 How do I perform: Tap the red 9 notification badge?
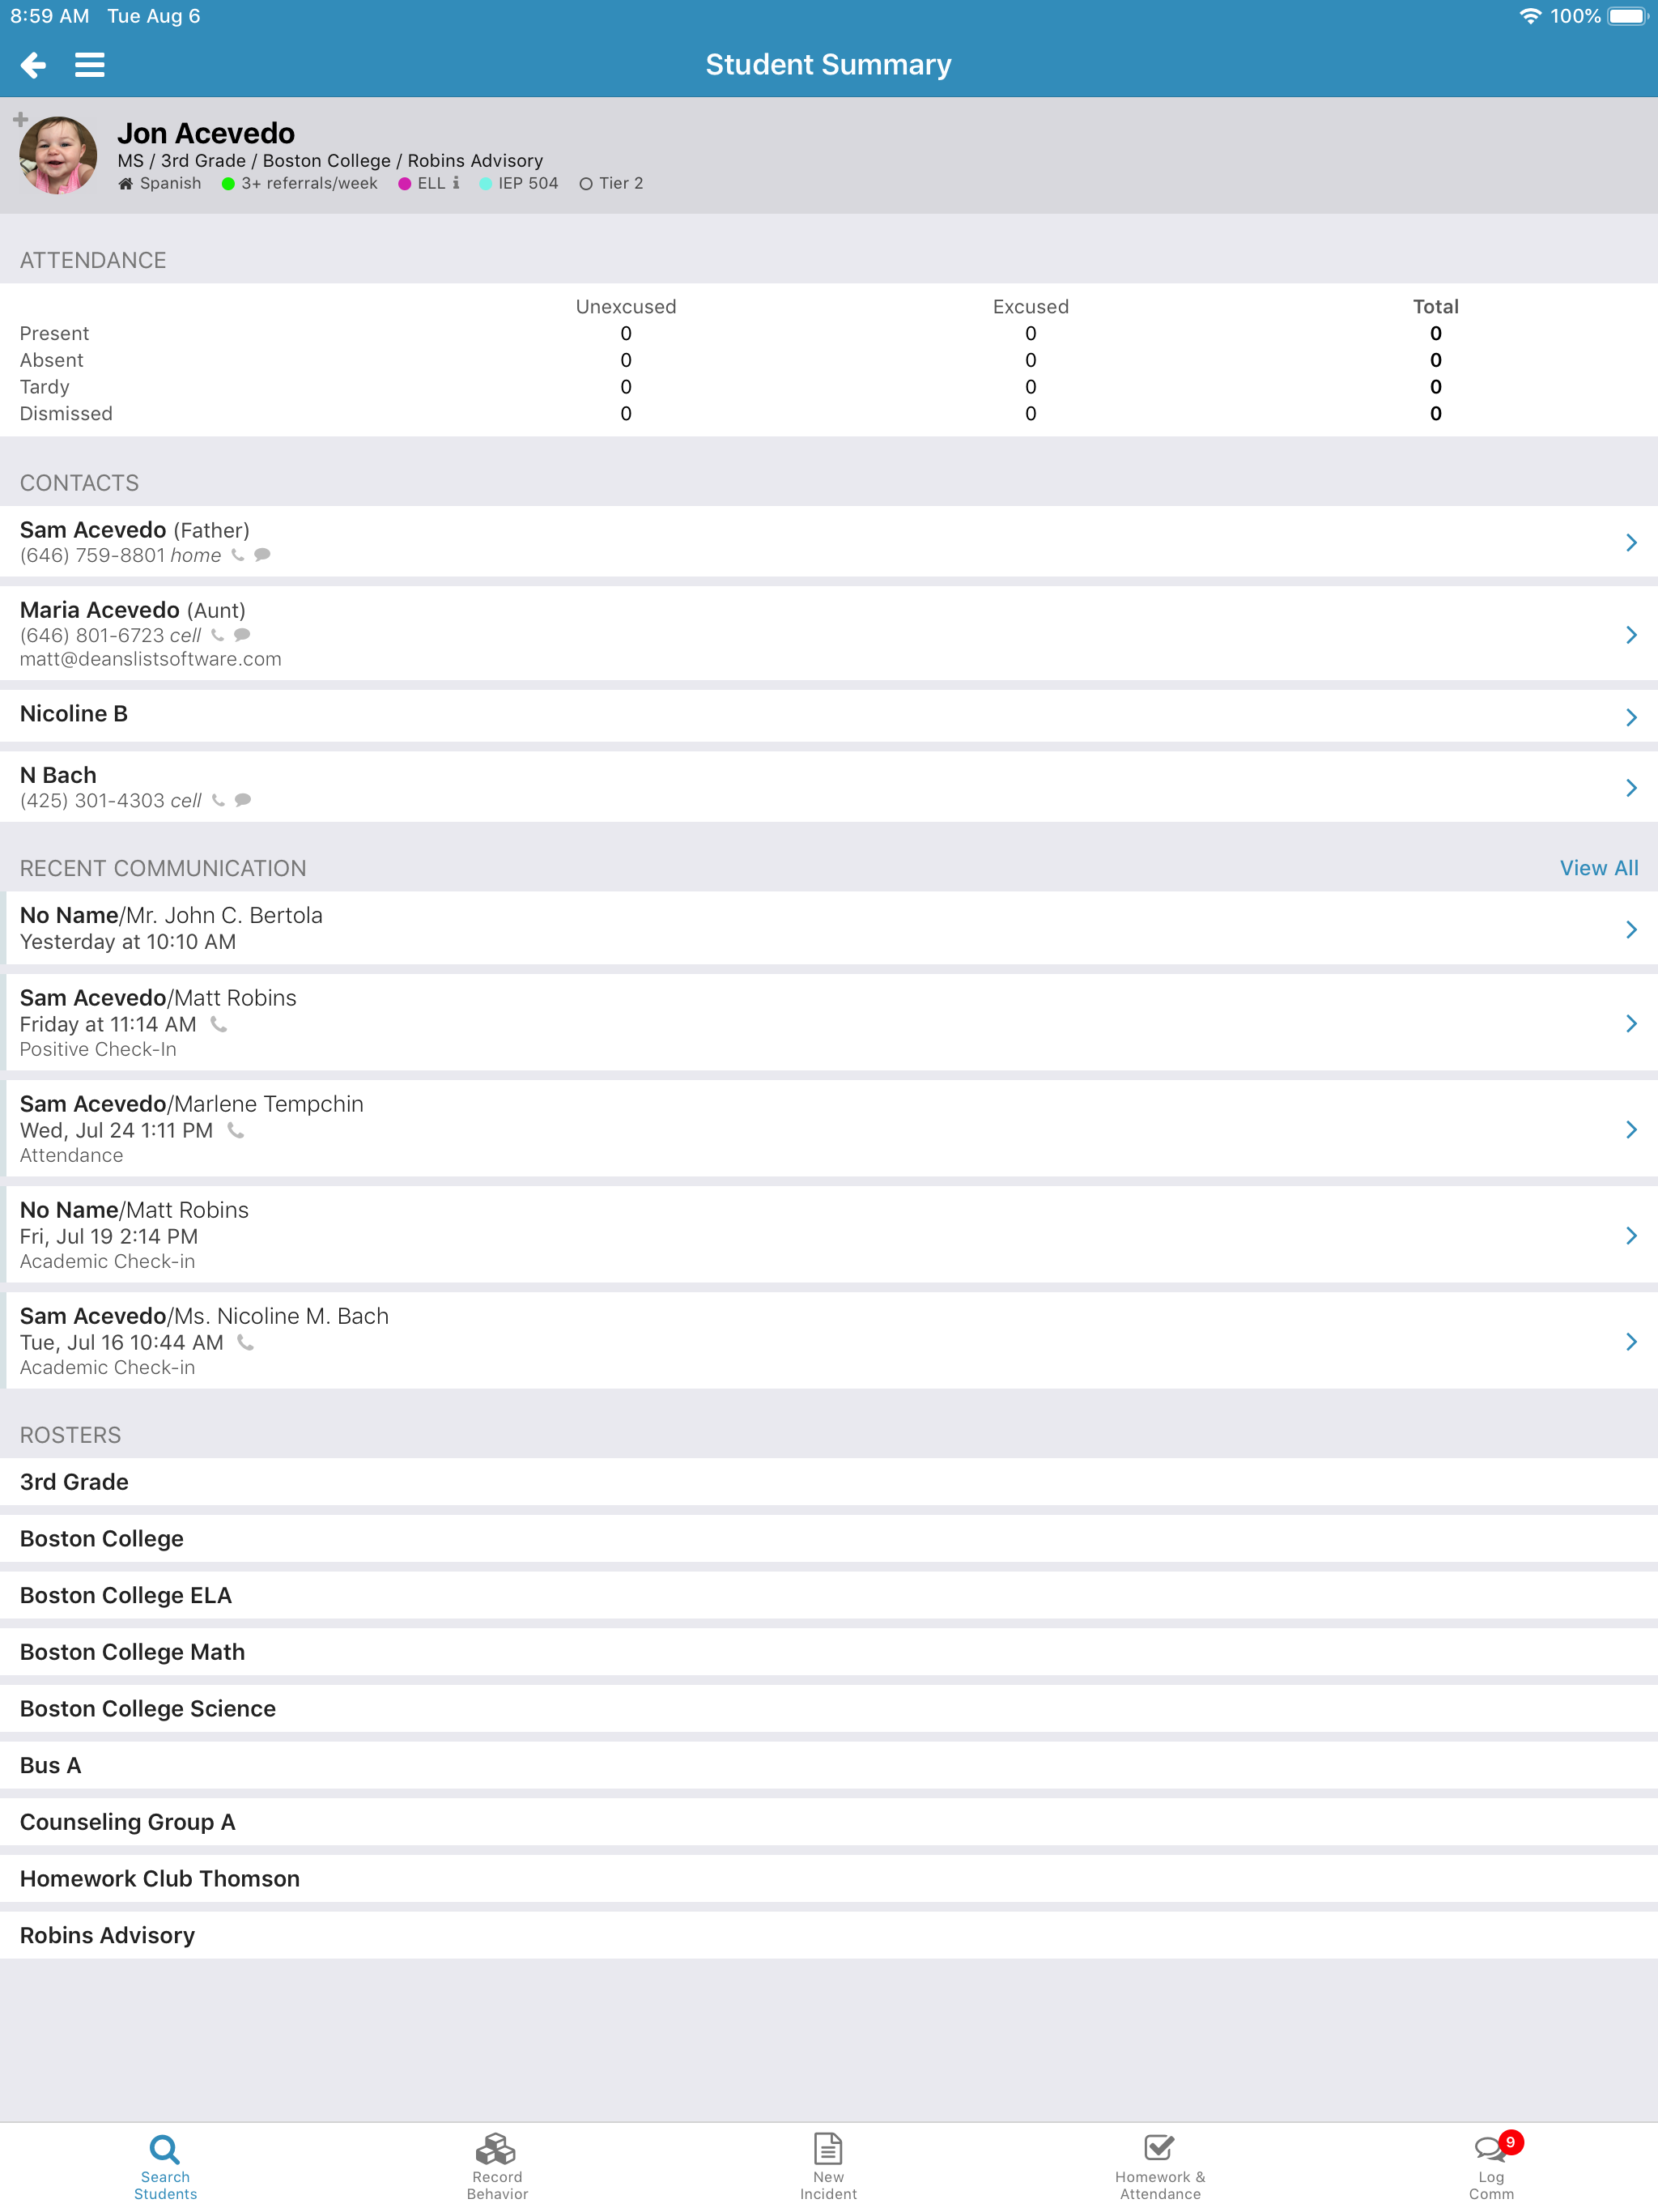(x=1510, y=2142)
